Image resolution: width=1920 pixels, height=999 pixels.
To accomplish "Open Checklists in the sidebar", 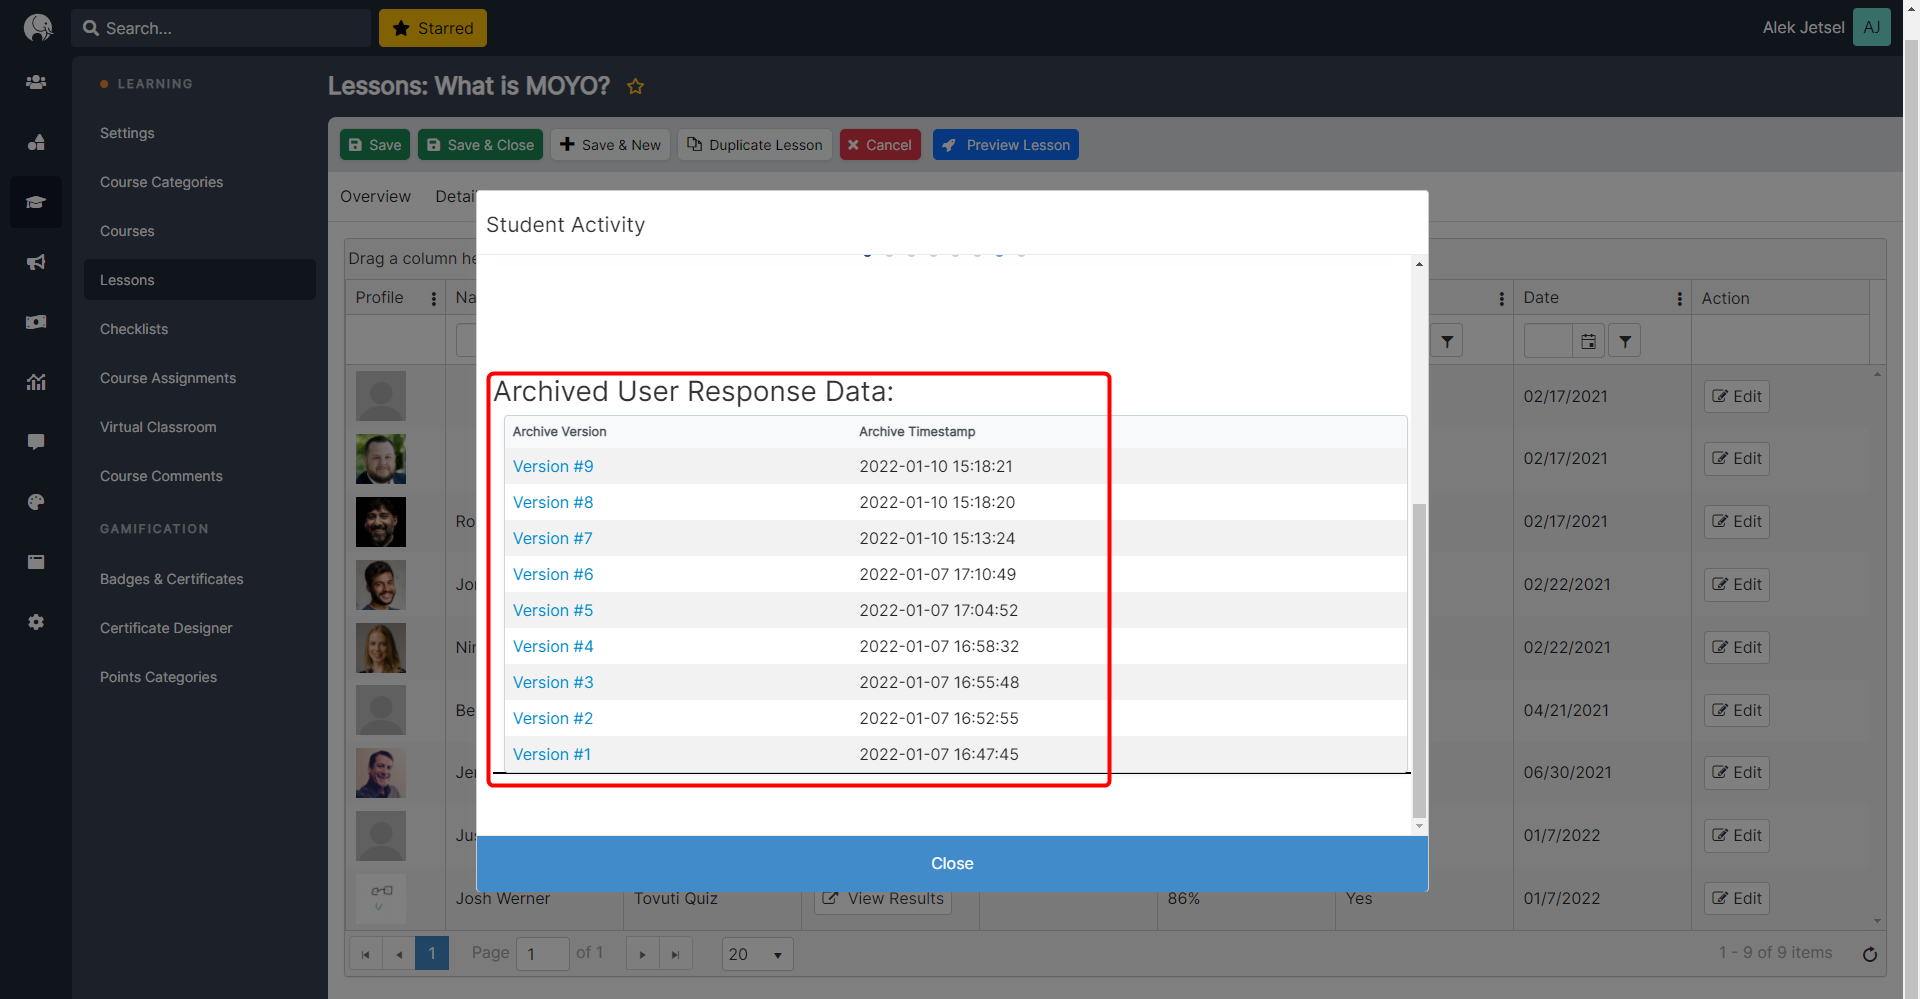I will coord(134,329).
